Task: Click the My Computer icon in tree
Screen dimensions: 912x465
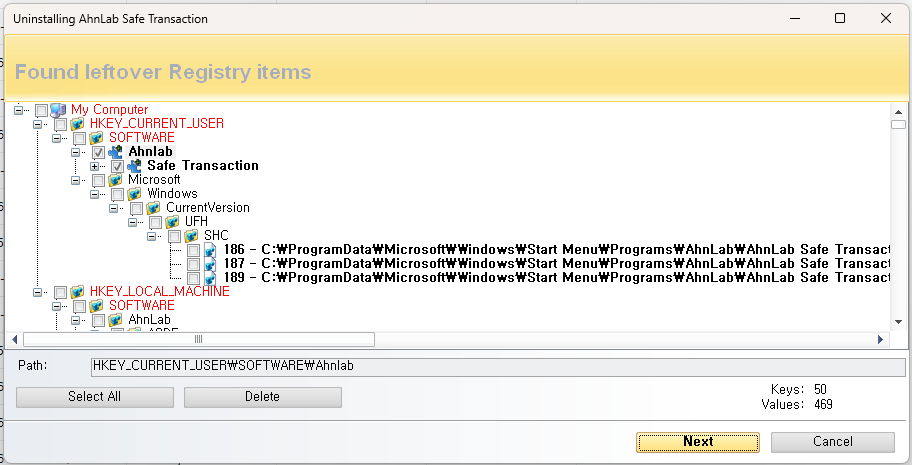Action: [58, 109]
